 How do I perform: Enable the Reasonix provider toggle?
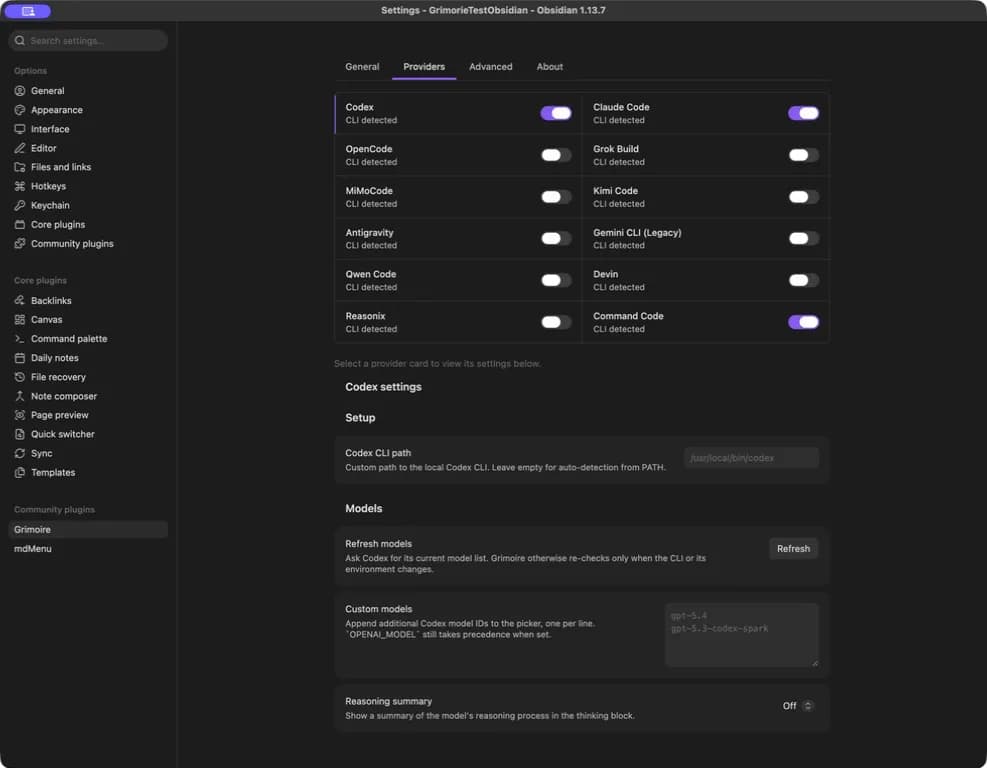point(556,322)
